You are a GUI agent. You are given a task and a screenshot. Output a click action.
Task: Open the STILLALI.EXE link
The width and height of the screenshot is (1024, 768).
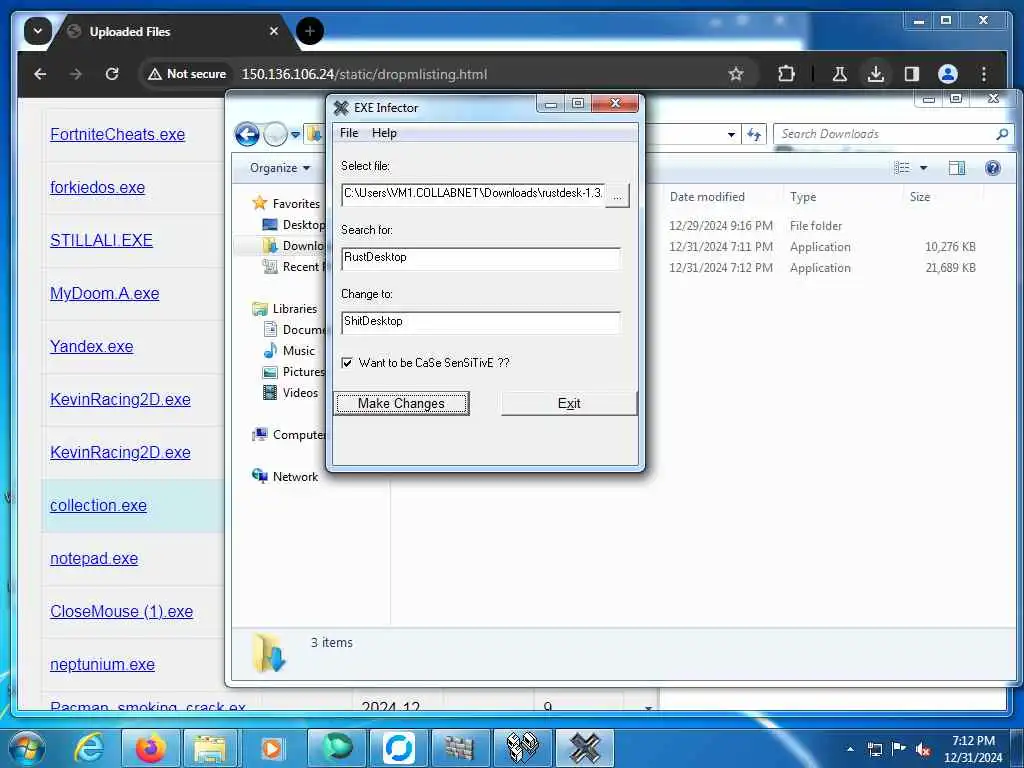(101, 240)
